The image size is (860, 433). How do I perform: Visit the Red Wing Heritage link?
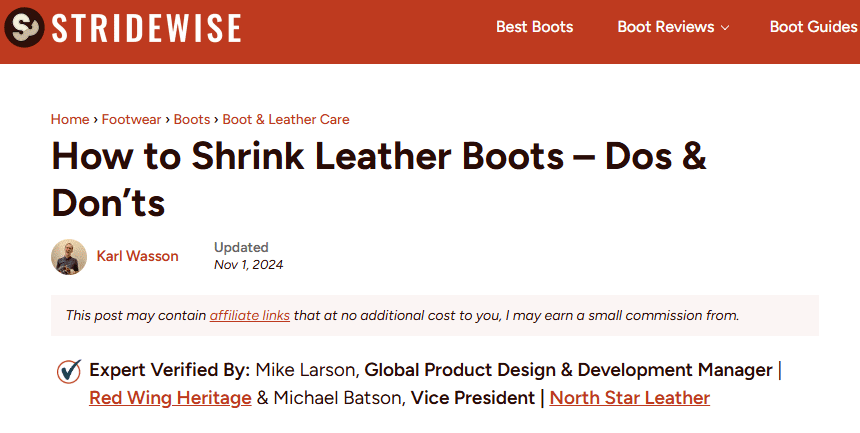point(170,398)
